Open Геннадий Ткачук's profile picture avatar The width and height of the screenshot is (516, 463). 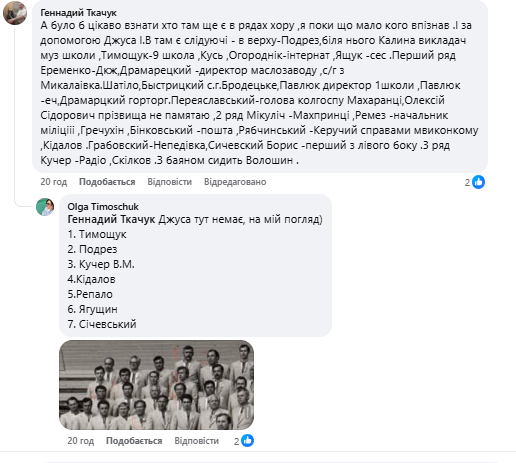click(x=15, y=13)
